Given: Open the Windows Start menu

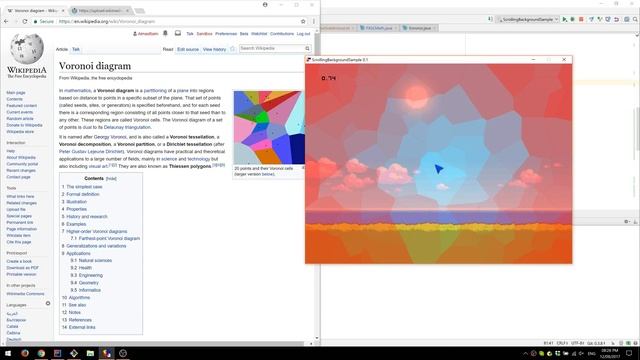Looking at the screenshot, I should (8, 353).
